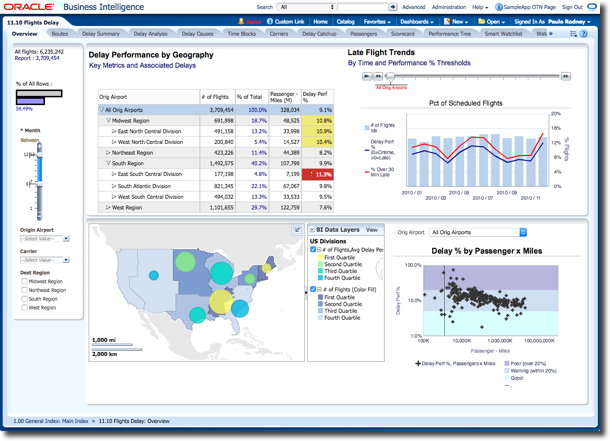The height and width of the screenshot is (441, 610).
Task: Switch to the Delay Causes tab
Action: click(x=198, y=33)
